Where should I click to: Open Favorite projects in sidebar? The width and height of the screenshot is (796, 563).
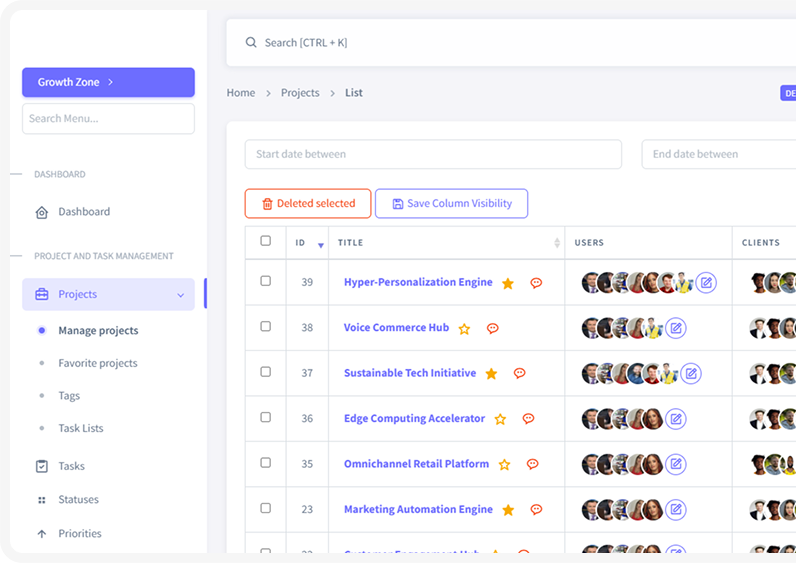tap(98, 363)
